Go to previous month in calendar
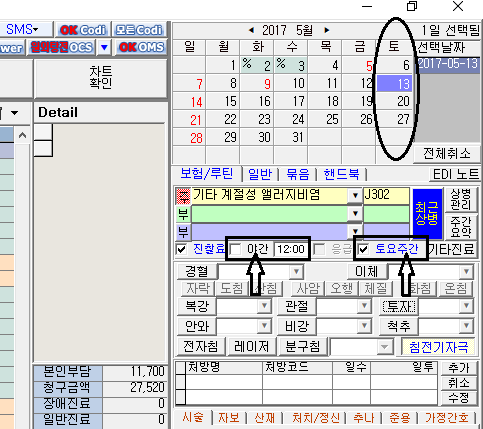The image size is (483, 429). pos(251,30)
